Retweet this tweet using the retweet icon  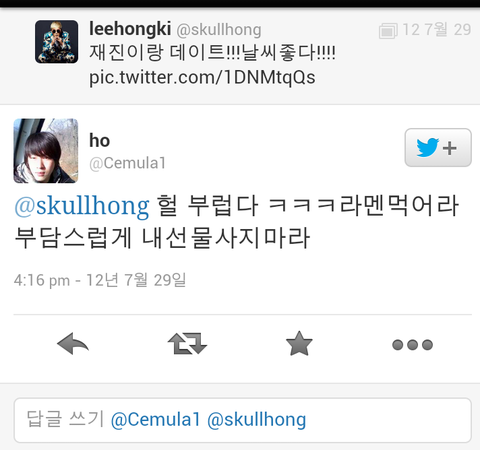187,344
